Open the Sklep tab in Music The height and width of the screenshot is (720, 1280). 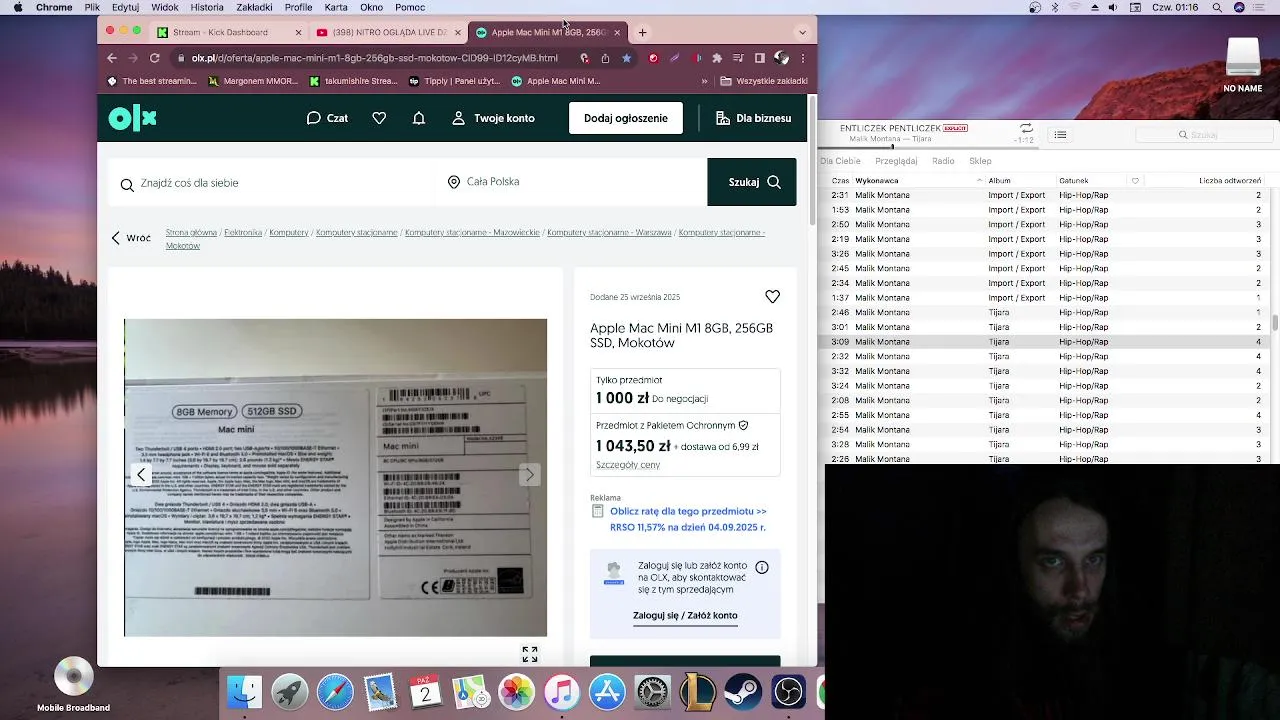coord(980,160)
